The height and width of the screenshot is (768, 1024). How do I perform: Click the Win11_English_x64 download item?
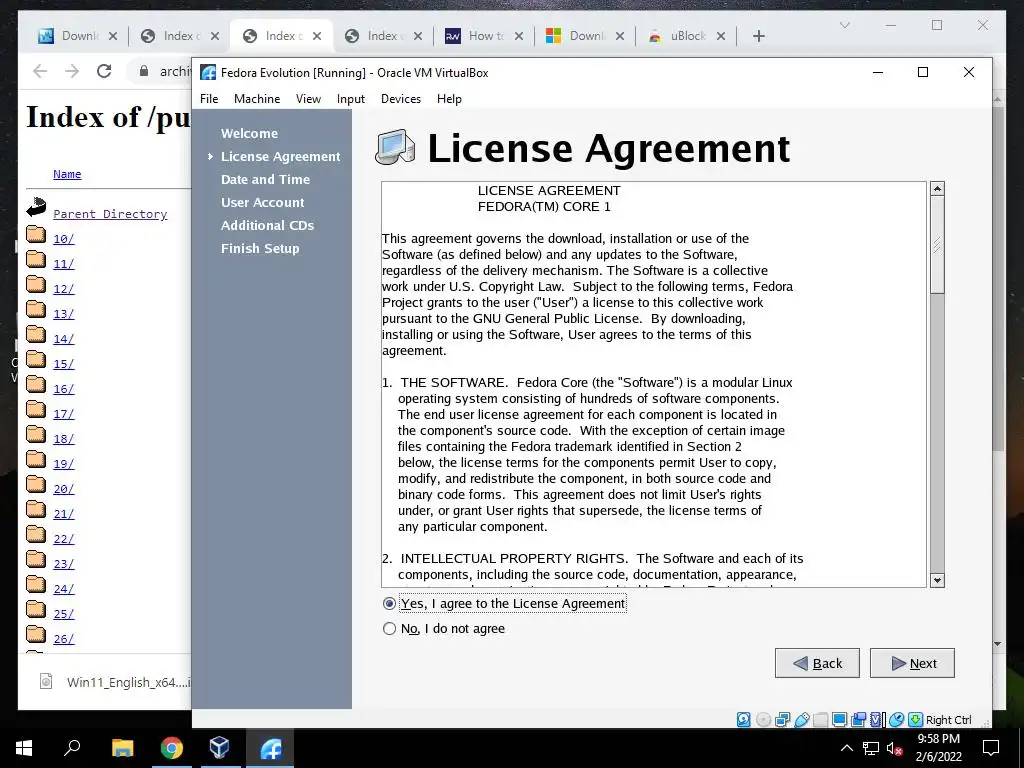114,682
